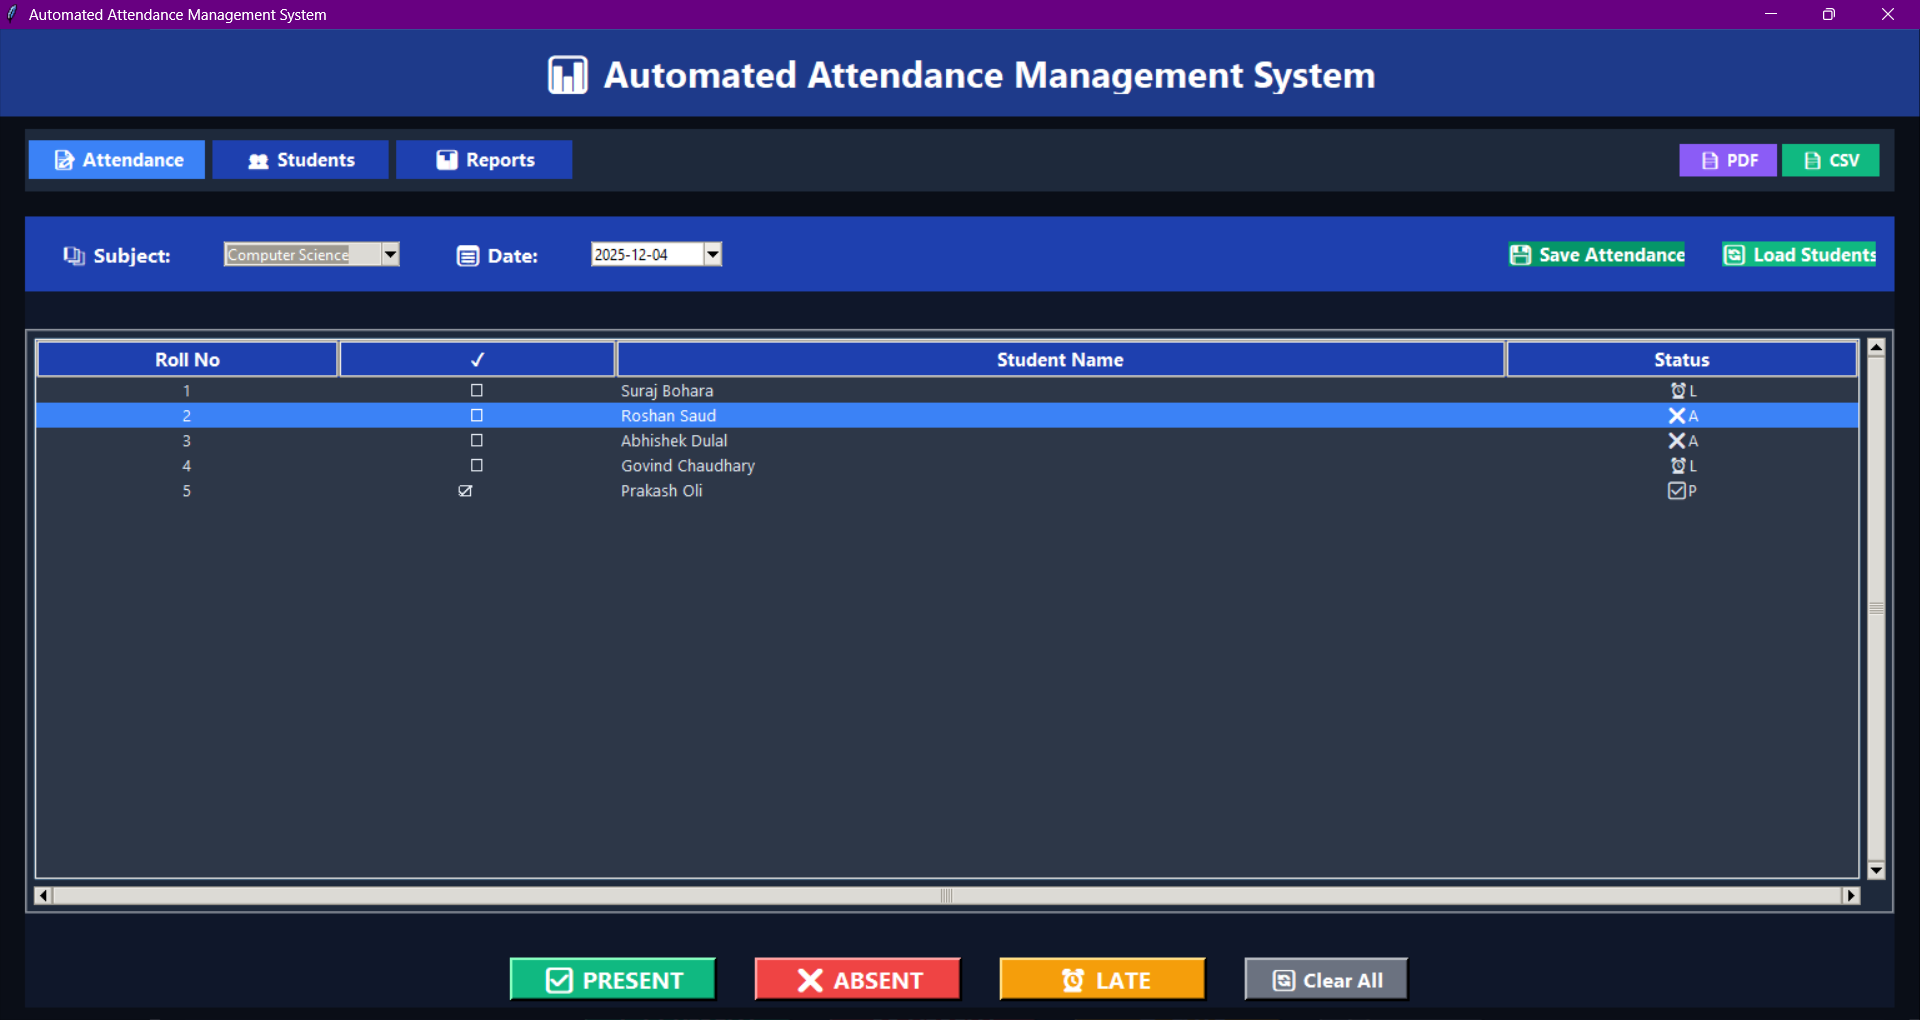Click the bar chart icon in the app title

[566, 73]
